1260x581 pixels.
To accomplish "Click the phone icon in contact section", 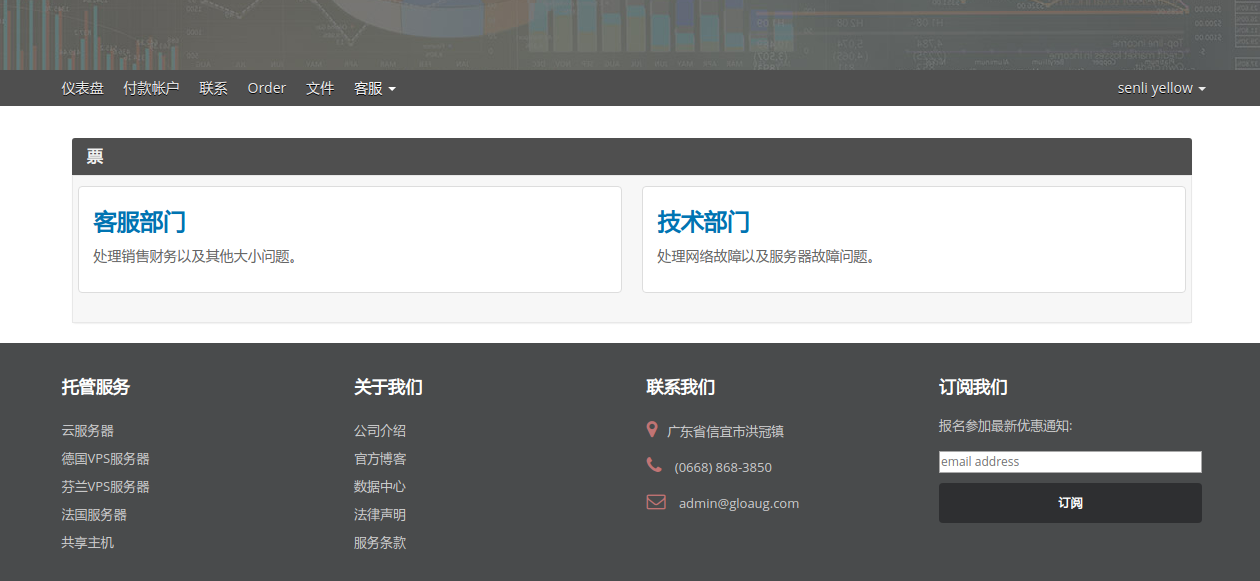I will (654, 465).
